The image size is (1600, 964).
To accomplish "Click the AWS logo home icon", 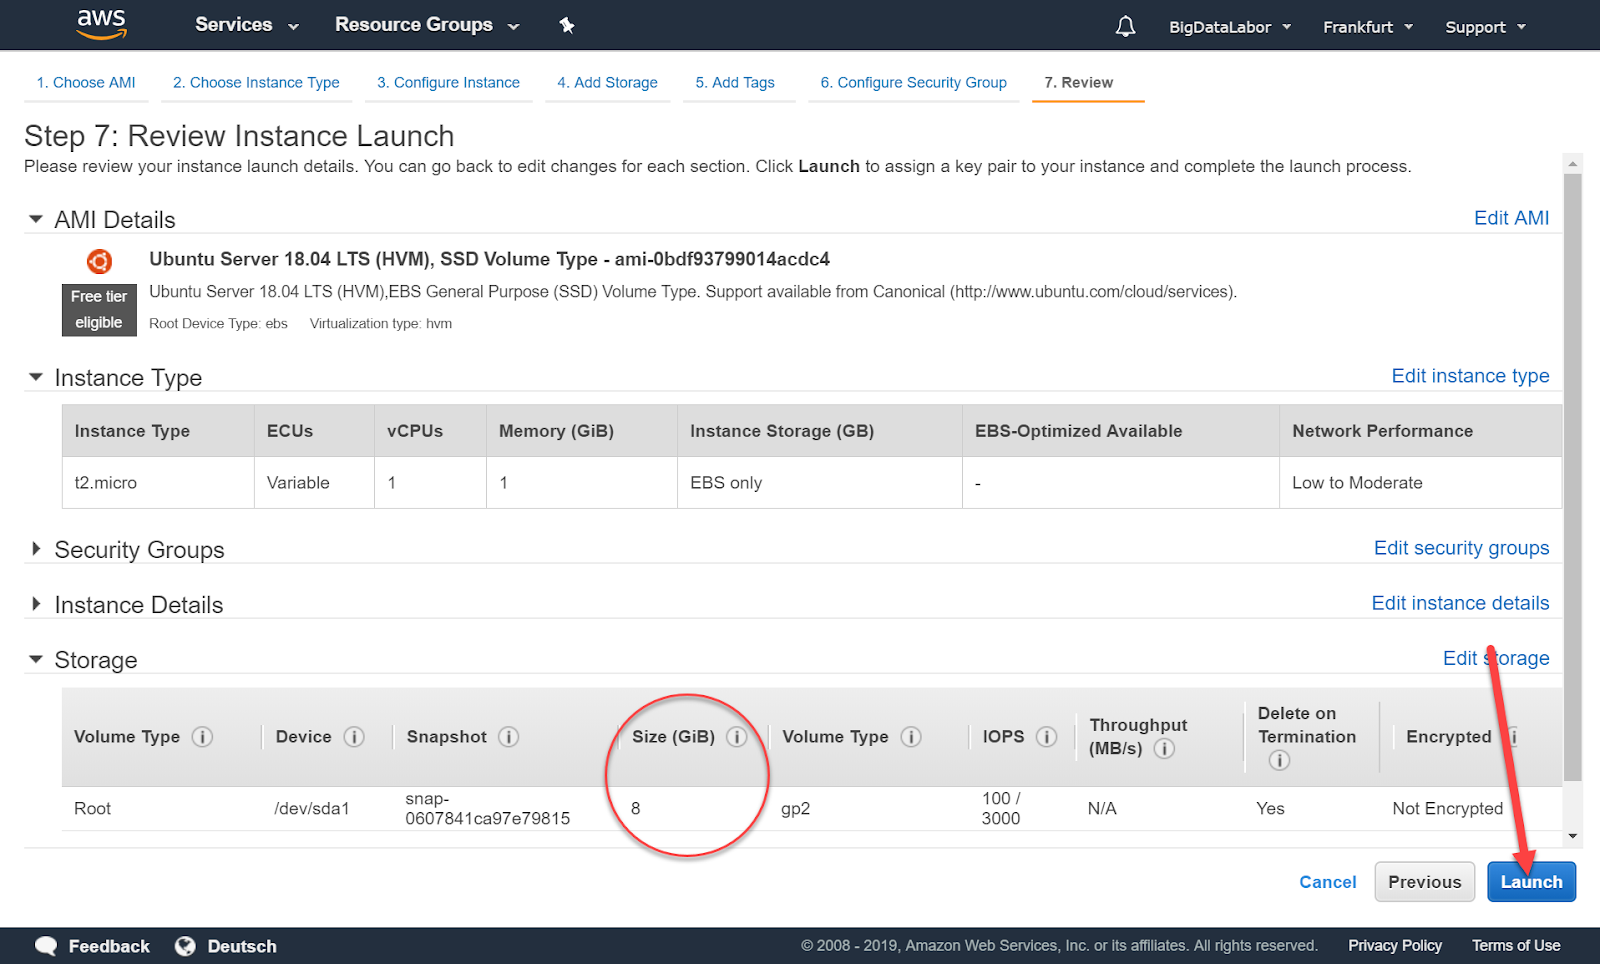I will coord(102,24).
